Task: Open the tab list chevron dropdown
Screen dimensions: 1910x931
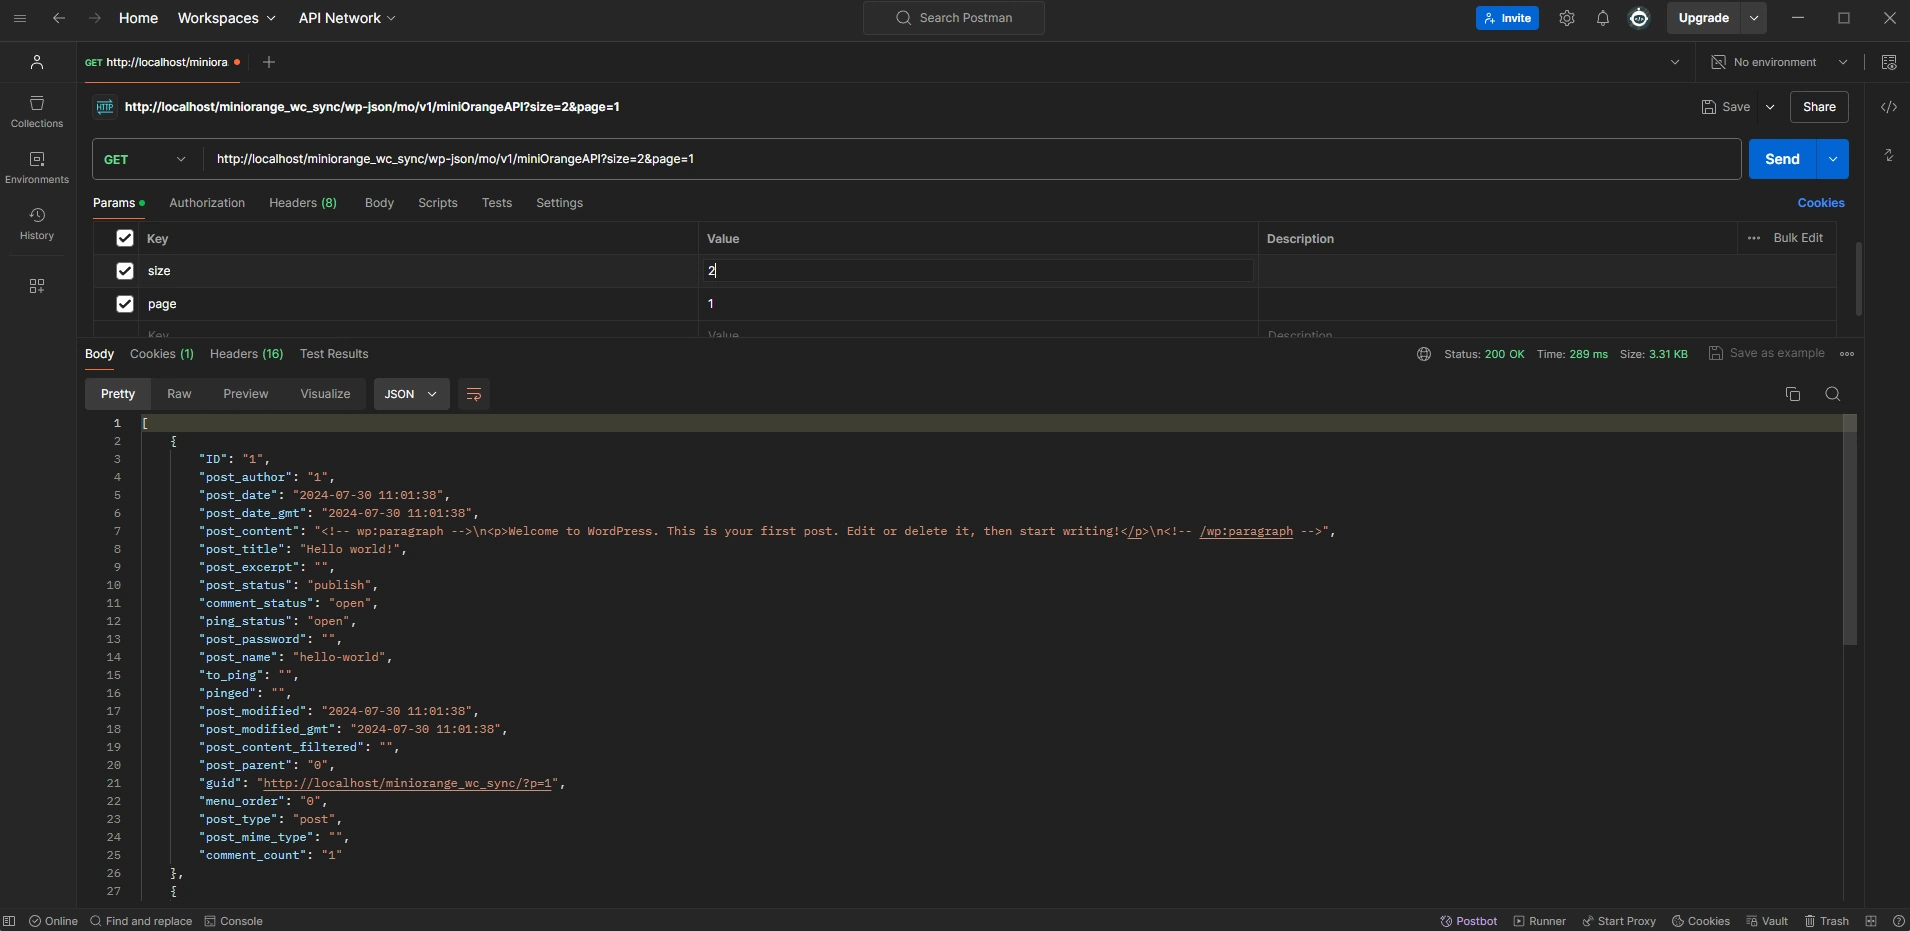Action: 1675,62
